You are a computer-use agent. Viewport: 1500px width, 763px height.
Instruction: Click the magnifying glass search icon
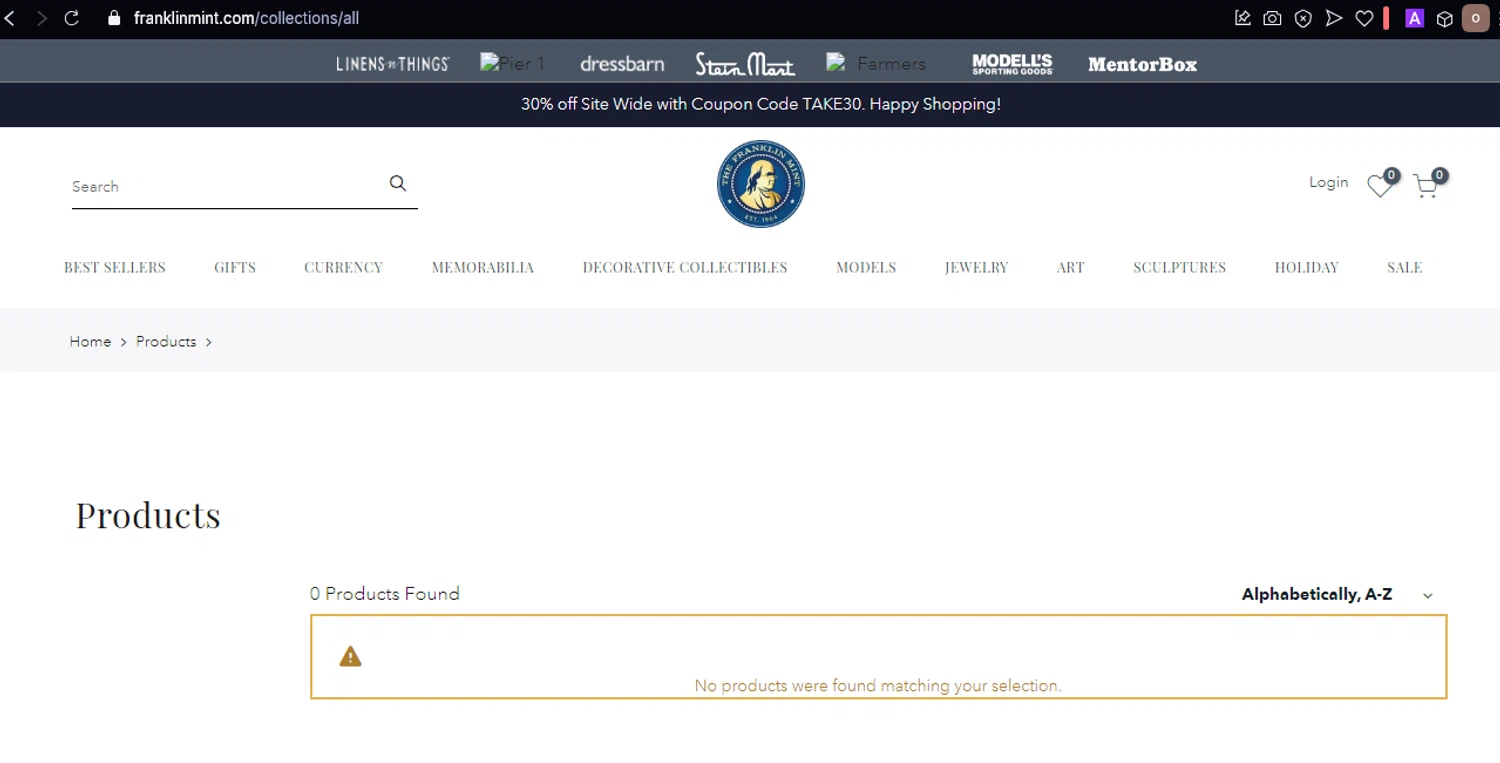(x=398, y=183)
